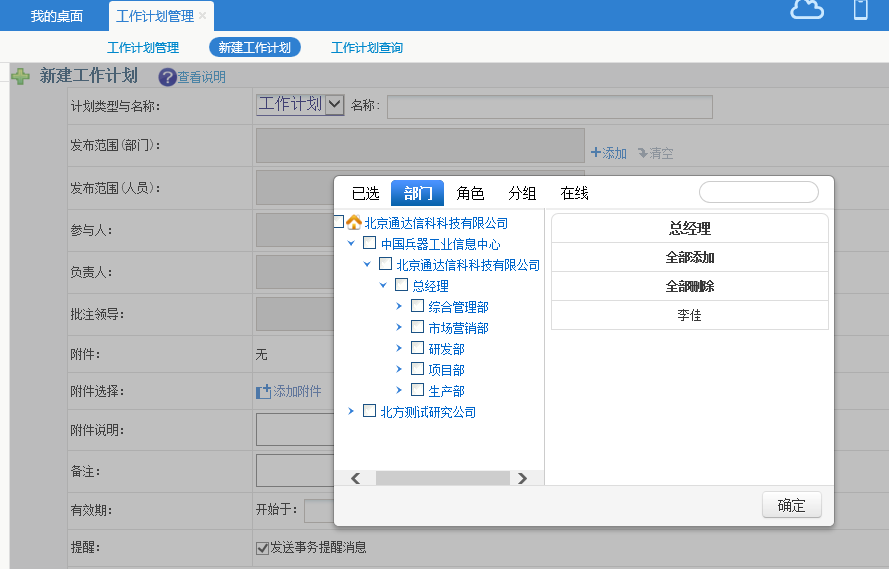Click the green plus new plan icon
Screen dimensions: 889x569
click(x=20, y=76)
